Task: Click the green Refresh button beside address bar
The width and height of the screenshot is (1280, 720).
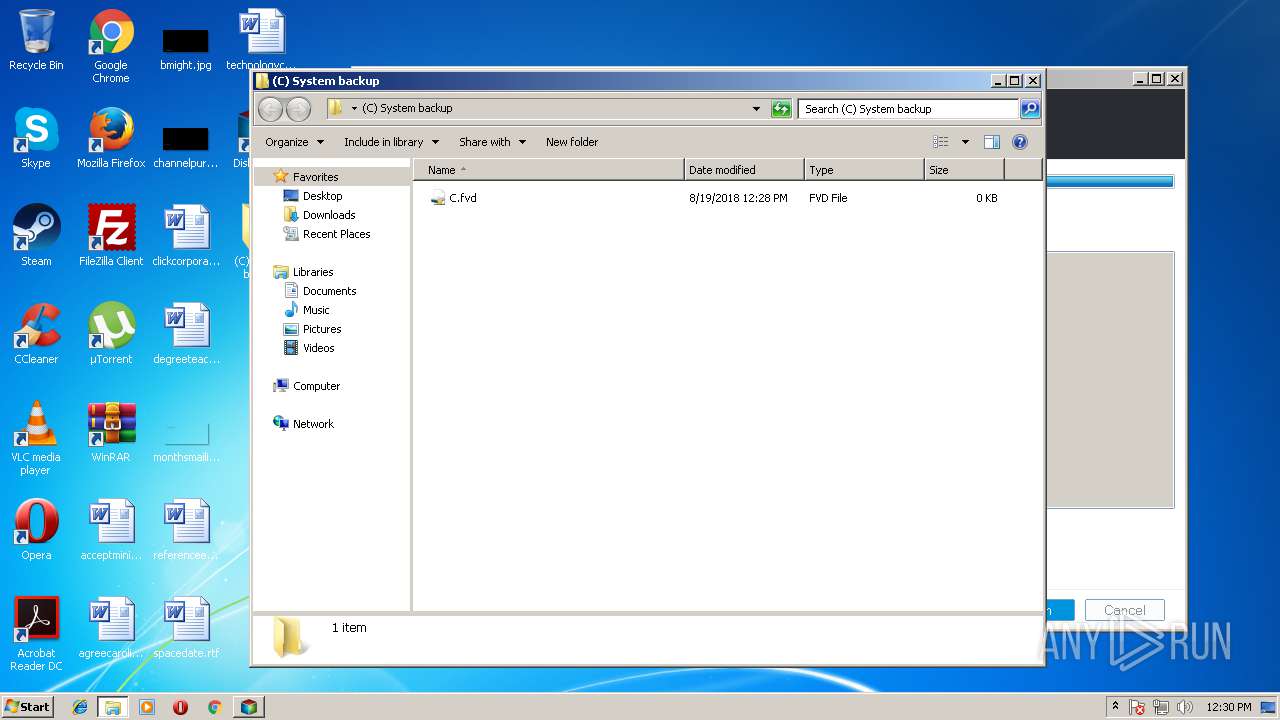Action: point(782,109)
